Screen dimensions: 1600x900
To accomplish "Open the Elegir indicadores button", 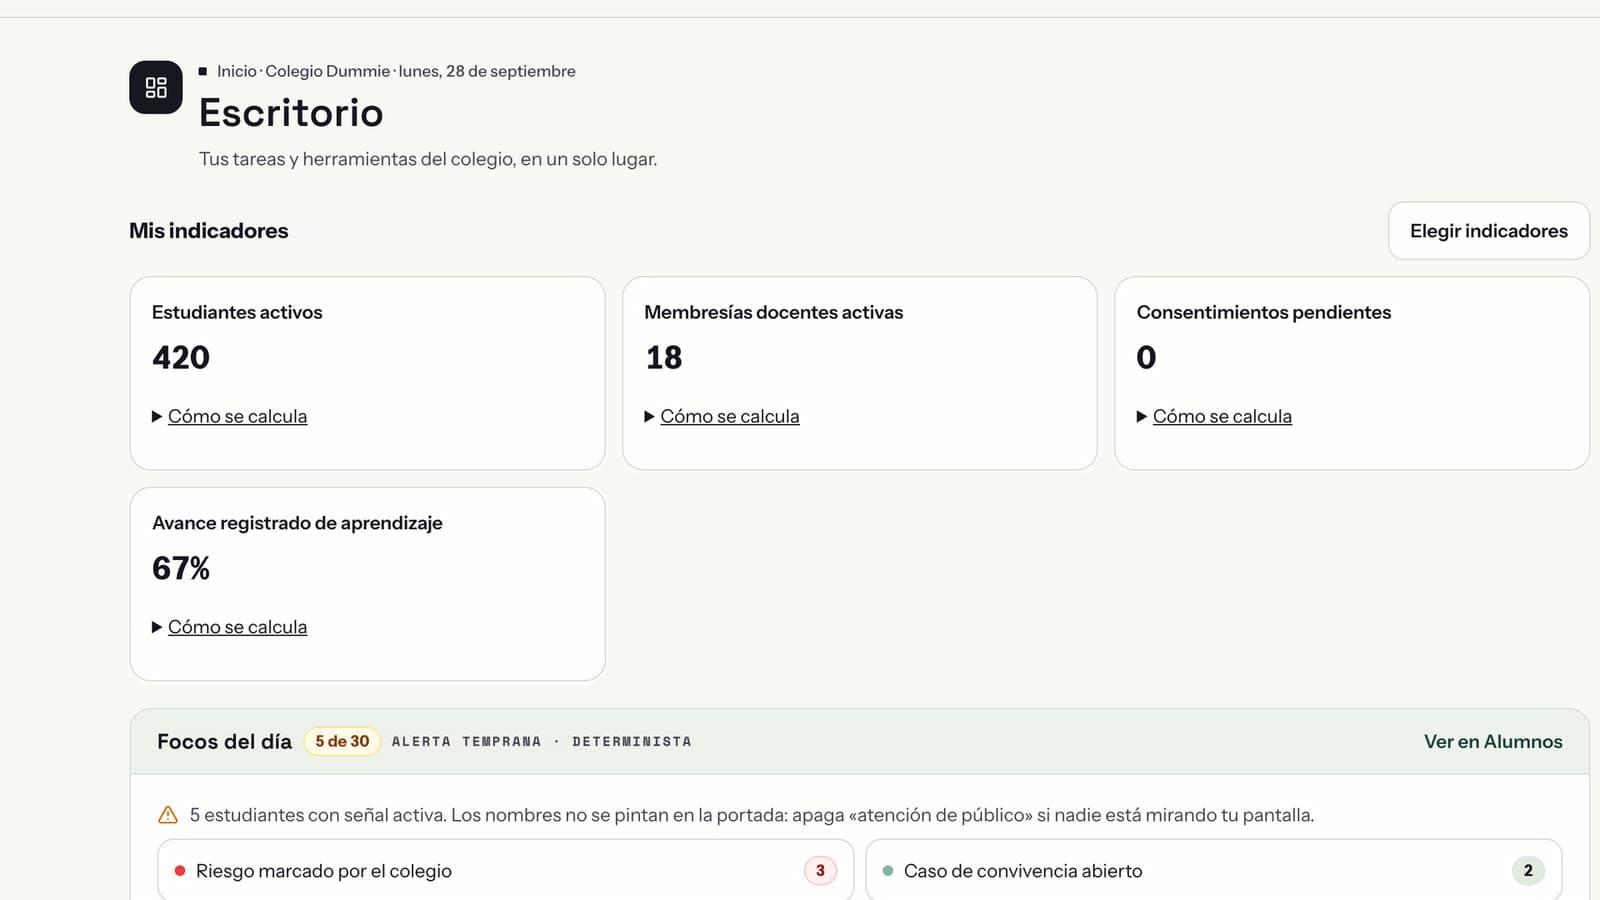I will (1488, 231).
